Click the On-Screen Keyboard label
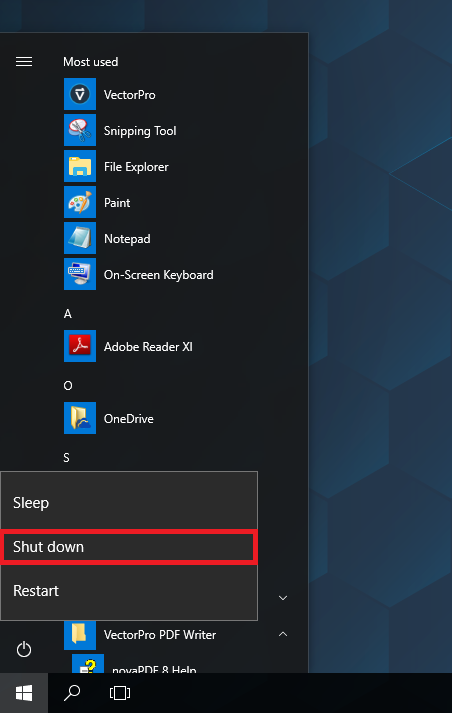The width and height of the screenshot is (452, 713). [x=159, y=275]
